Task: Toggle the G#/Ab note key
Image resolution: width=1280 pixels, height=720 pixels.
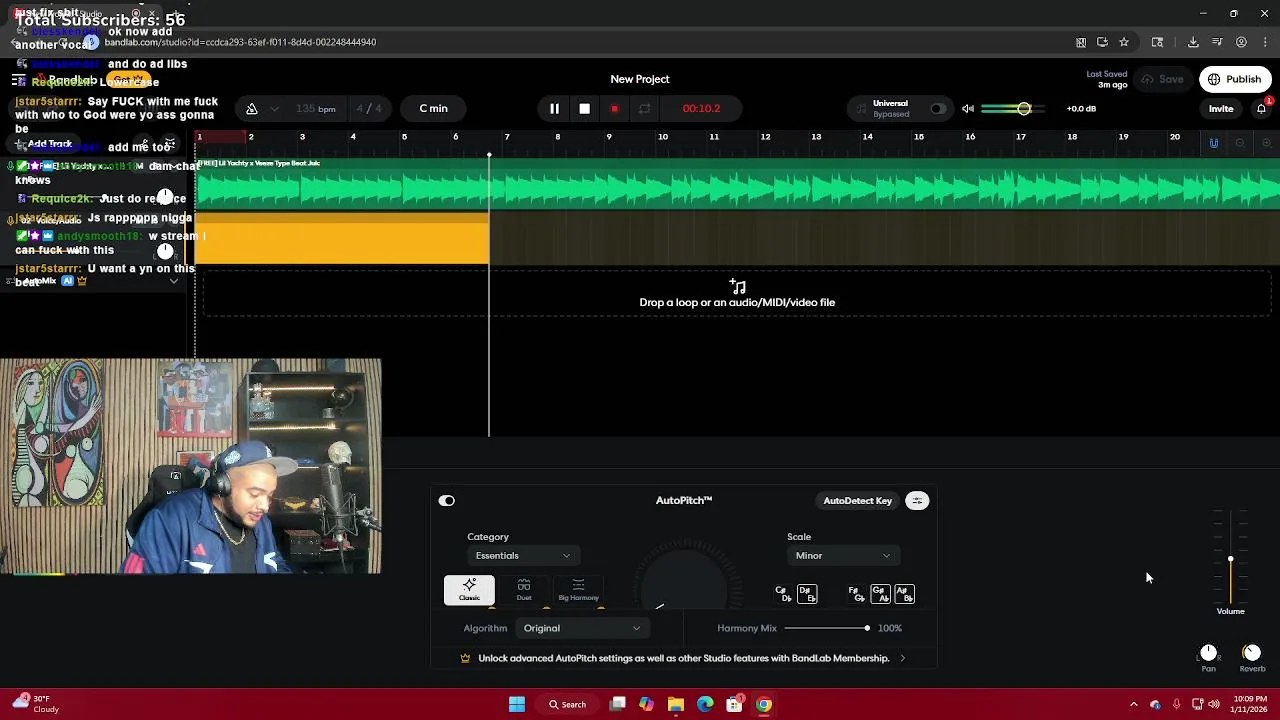Action: [880, 594]
